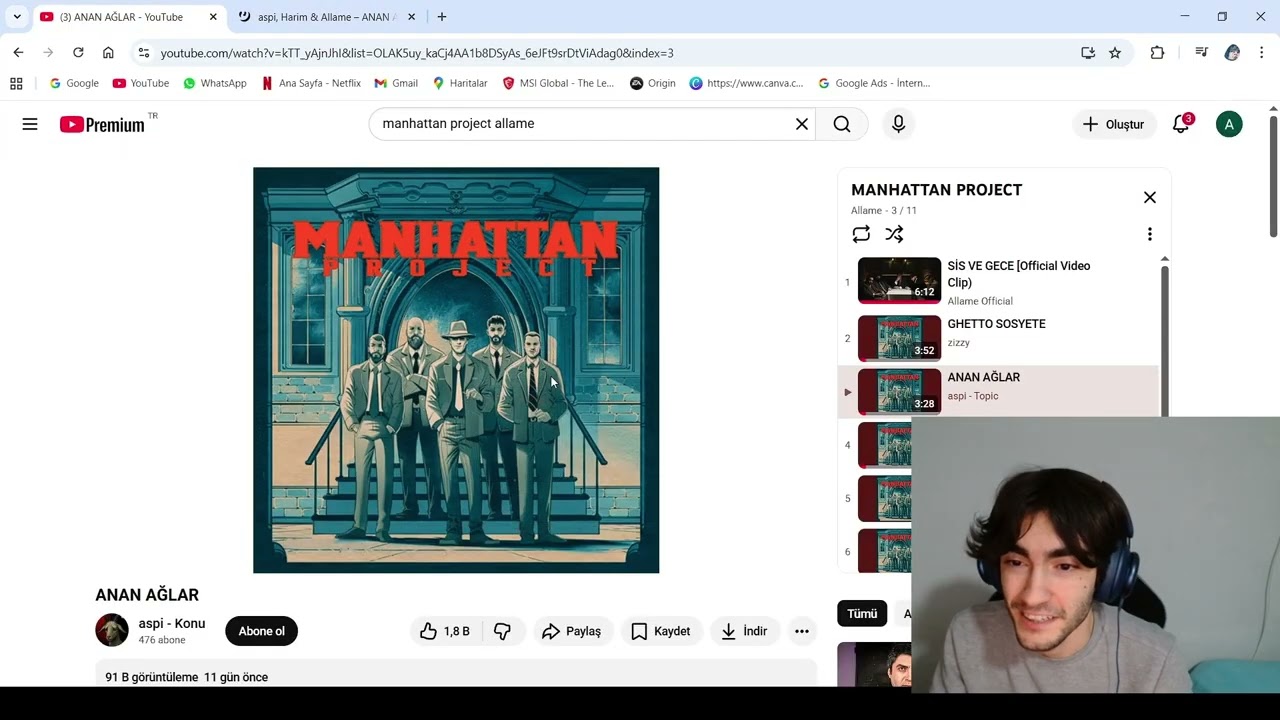This screenshot has height=720, width=1280.
Task: Click the '91 B görüntüleme' description text
Action: [x=152, y=677]
